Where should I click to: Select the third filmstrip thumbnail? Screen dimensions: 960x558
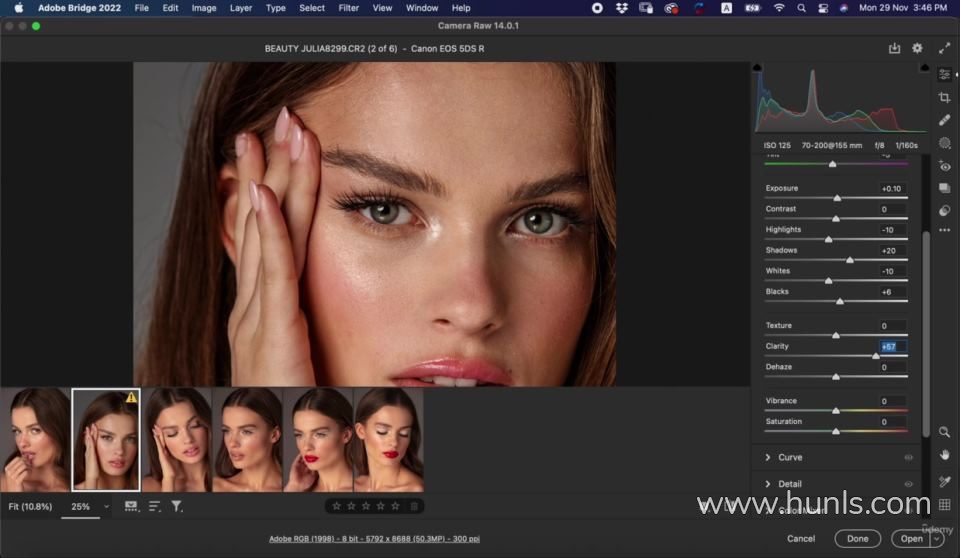[177, 439]
